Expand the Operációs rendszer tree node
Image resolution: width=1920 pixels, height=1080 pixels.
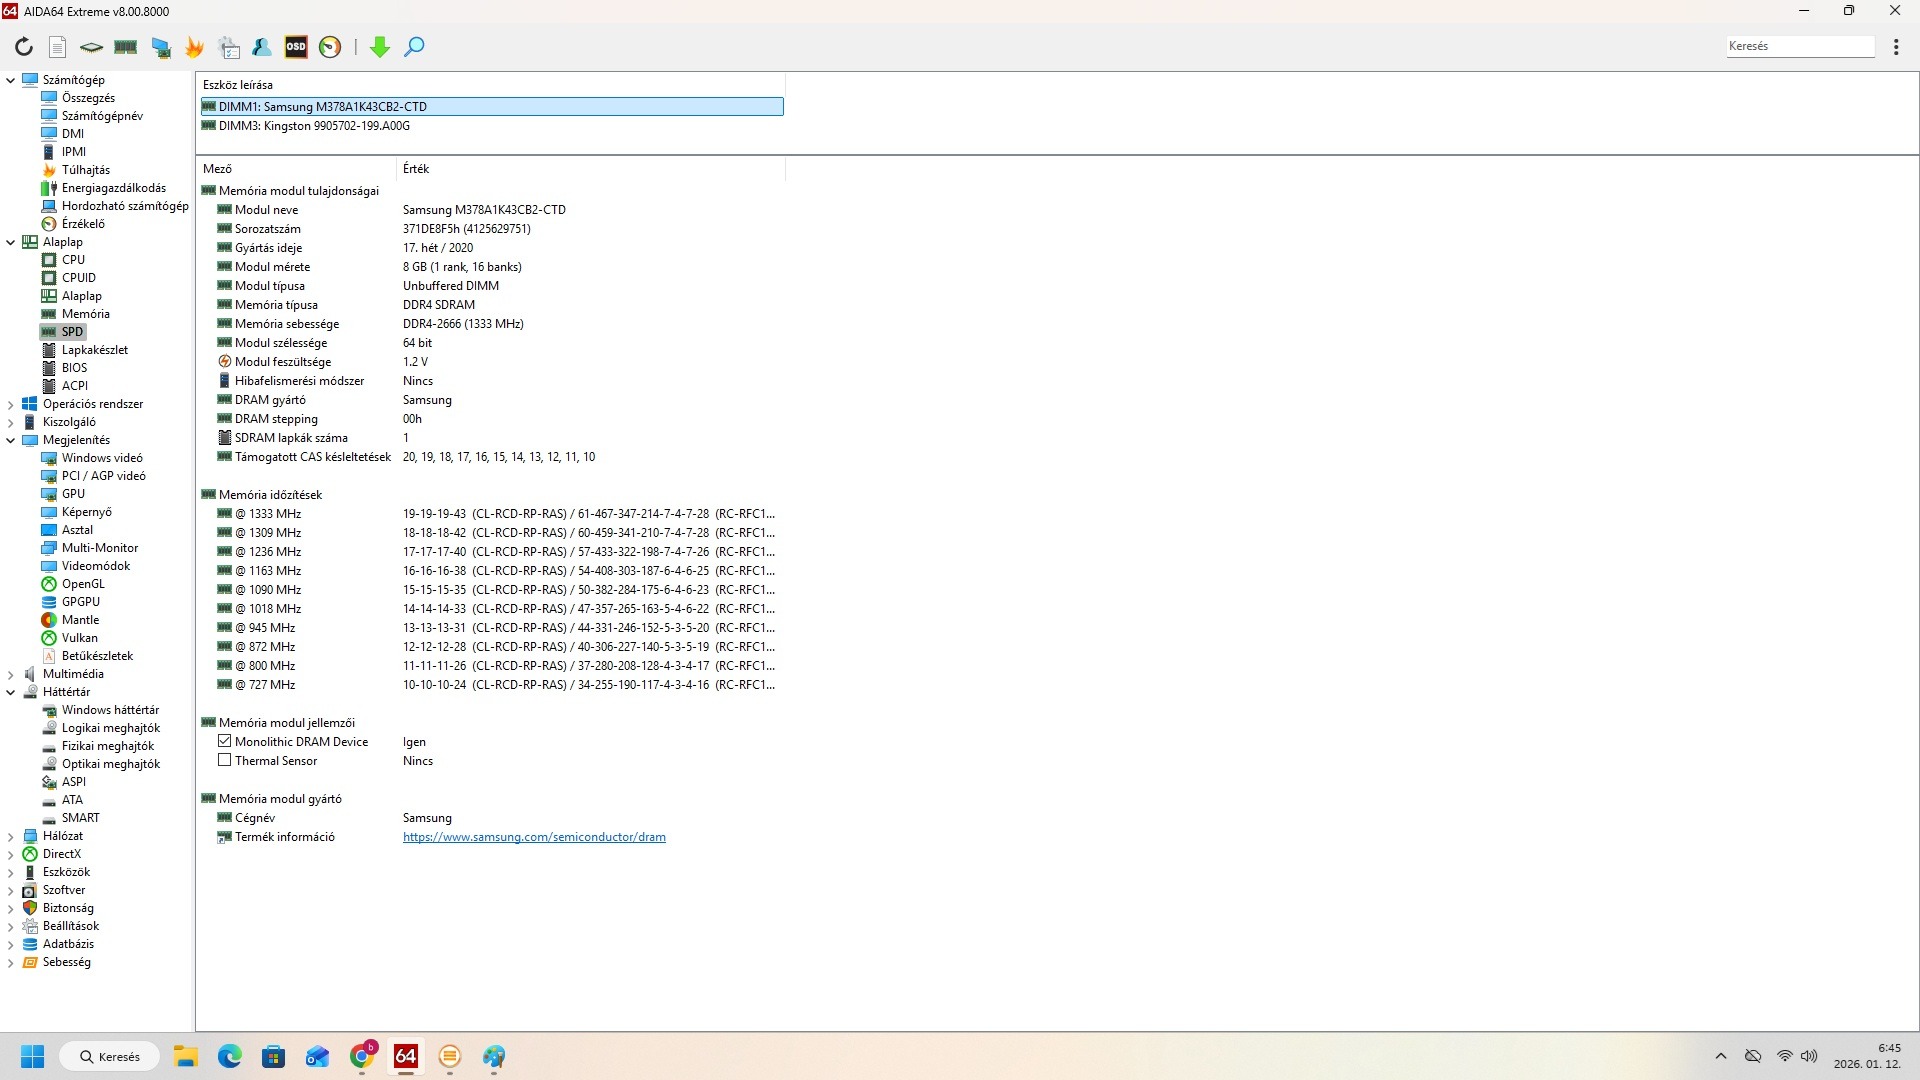[11, 404]
